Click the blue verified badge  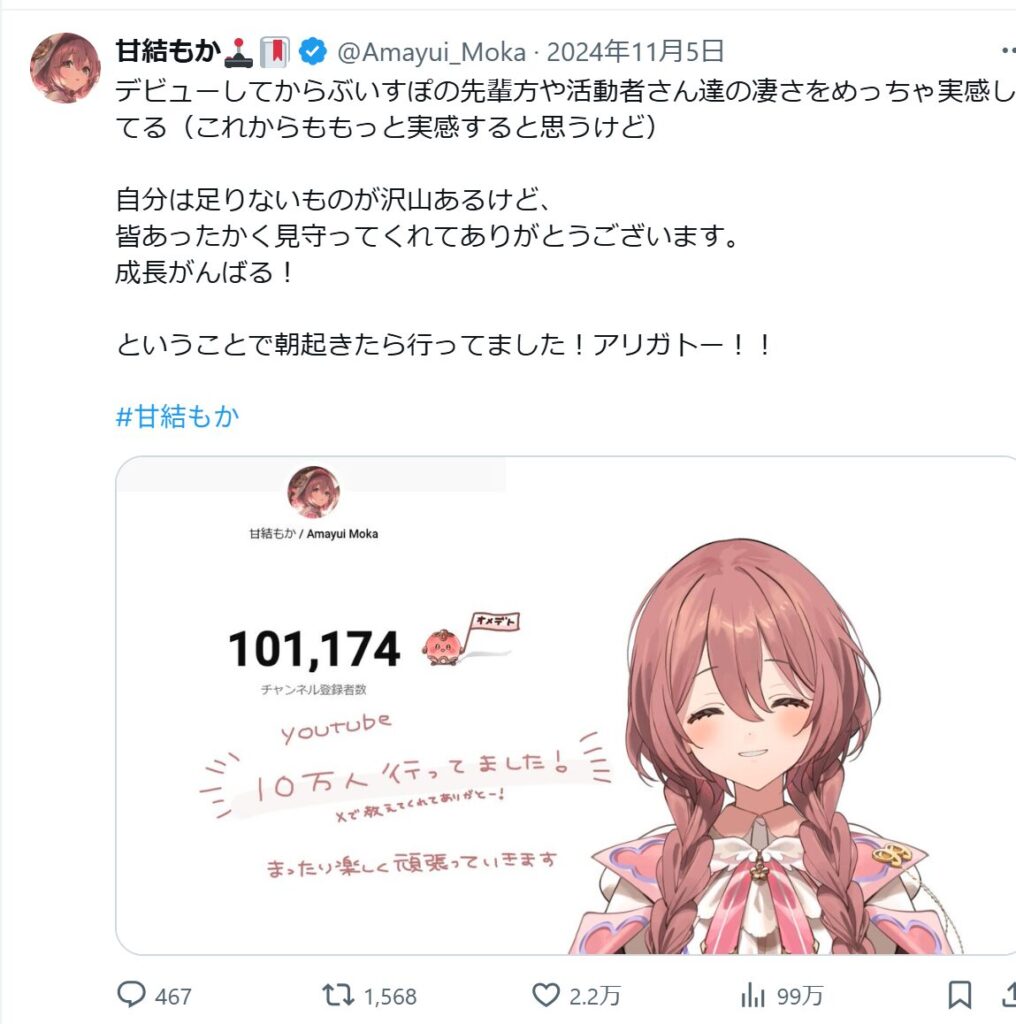pyautogui.click(x=313, y=51)
